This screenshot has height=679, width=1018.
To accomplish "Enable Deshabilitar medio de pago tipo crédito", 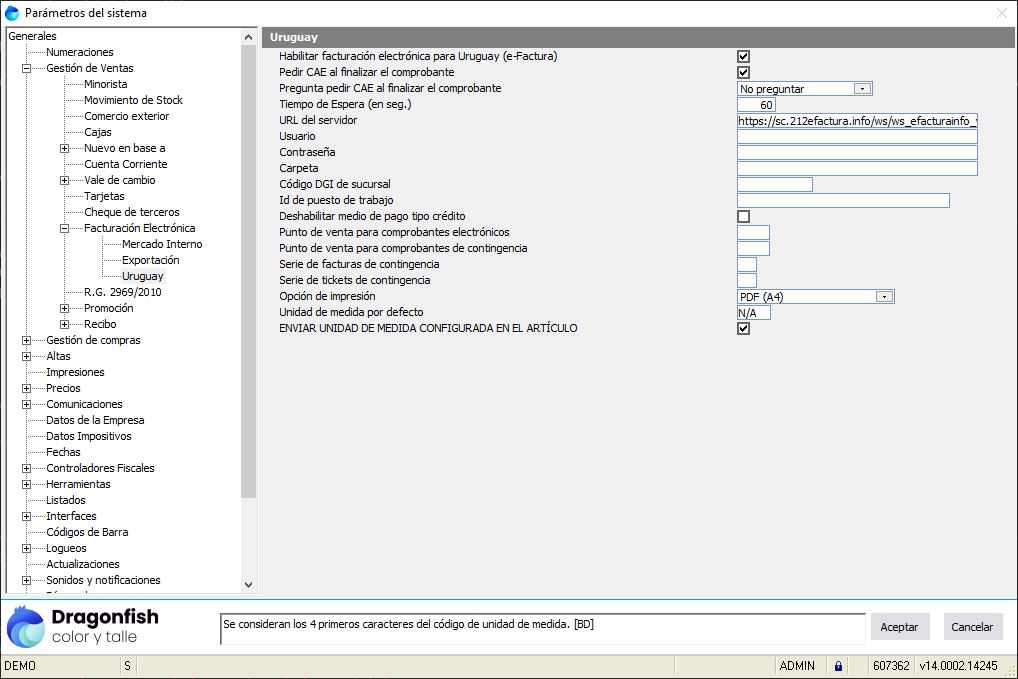I will point(743,216).
